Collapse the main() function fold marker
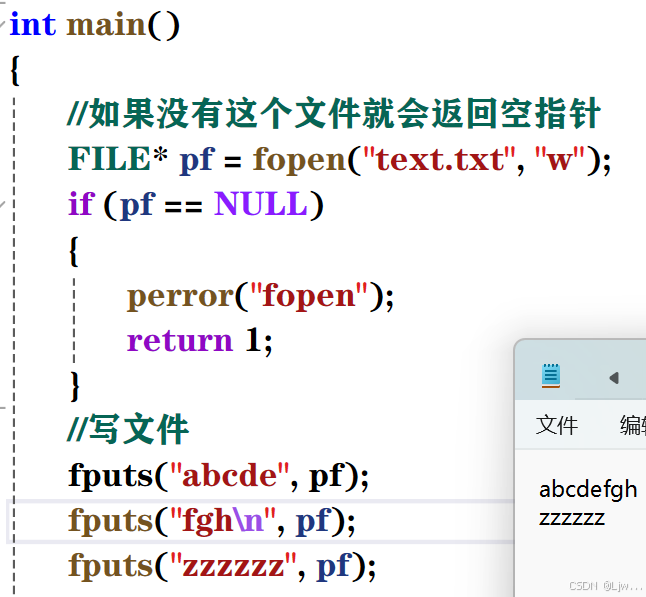The image size is (646, 597). pos(2,24)
